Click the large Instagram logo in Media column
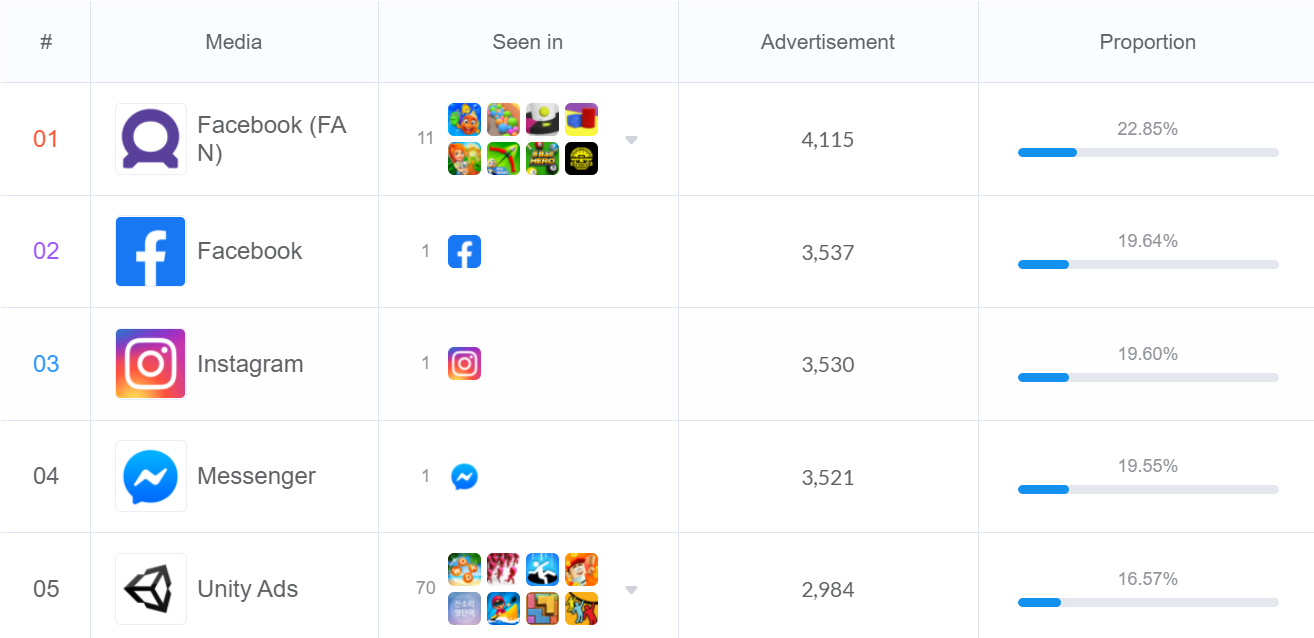 (150, 364)
